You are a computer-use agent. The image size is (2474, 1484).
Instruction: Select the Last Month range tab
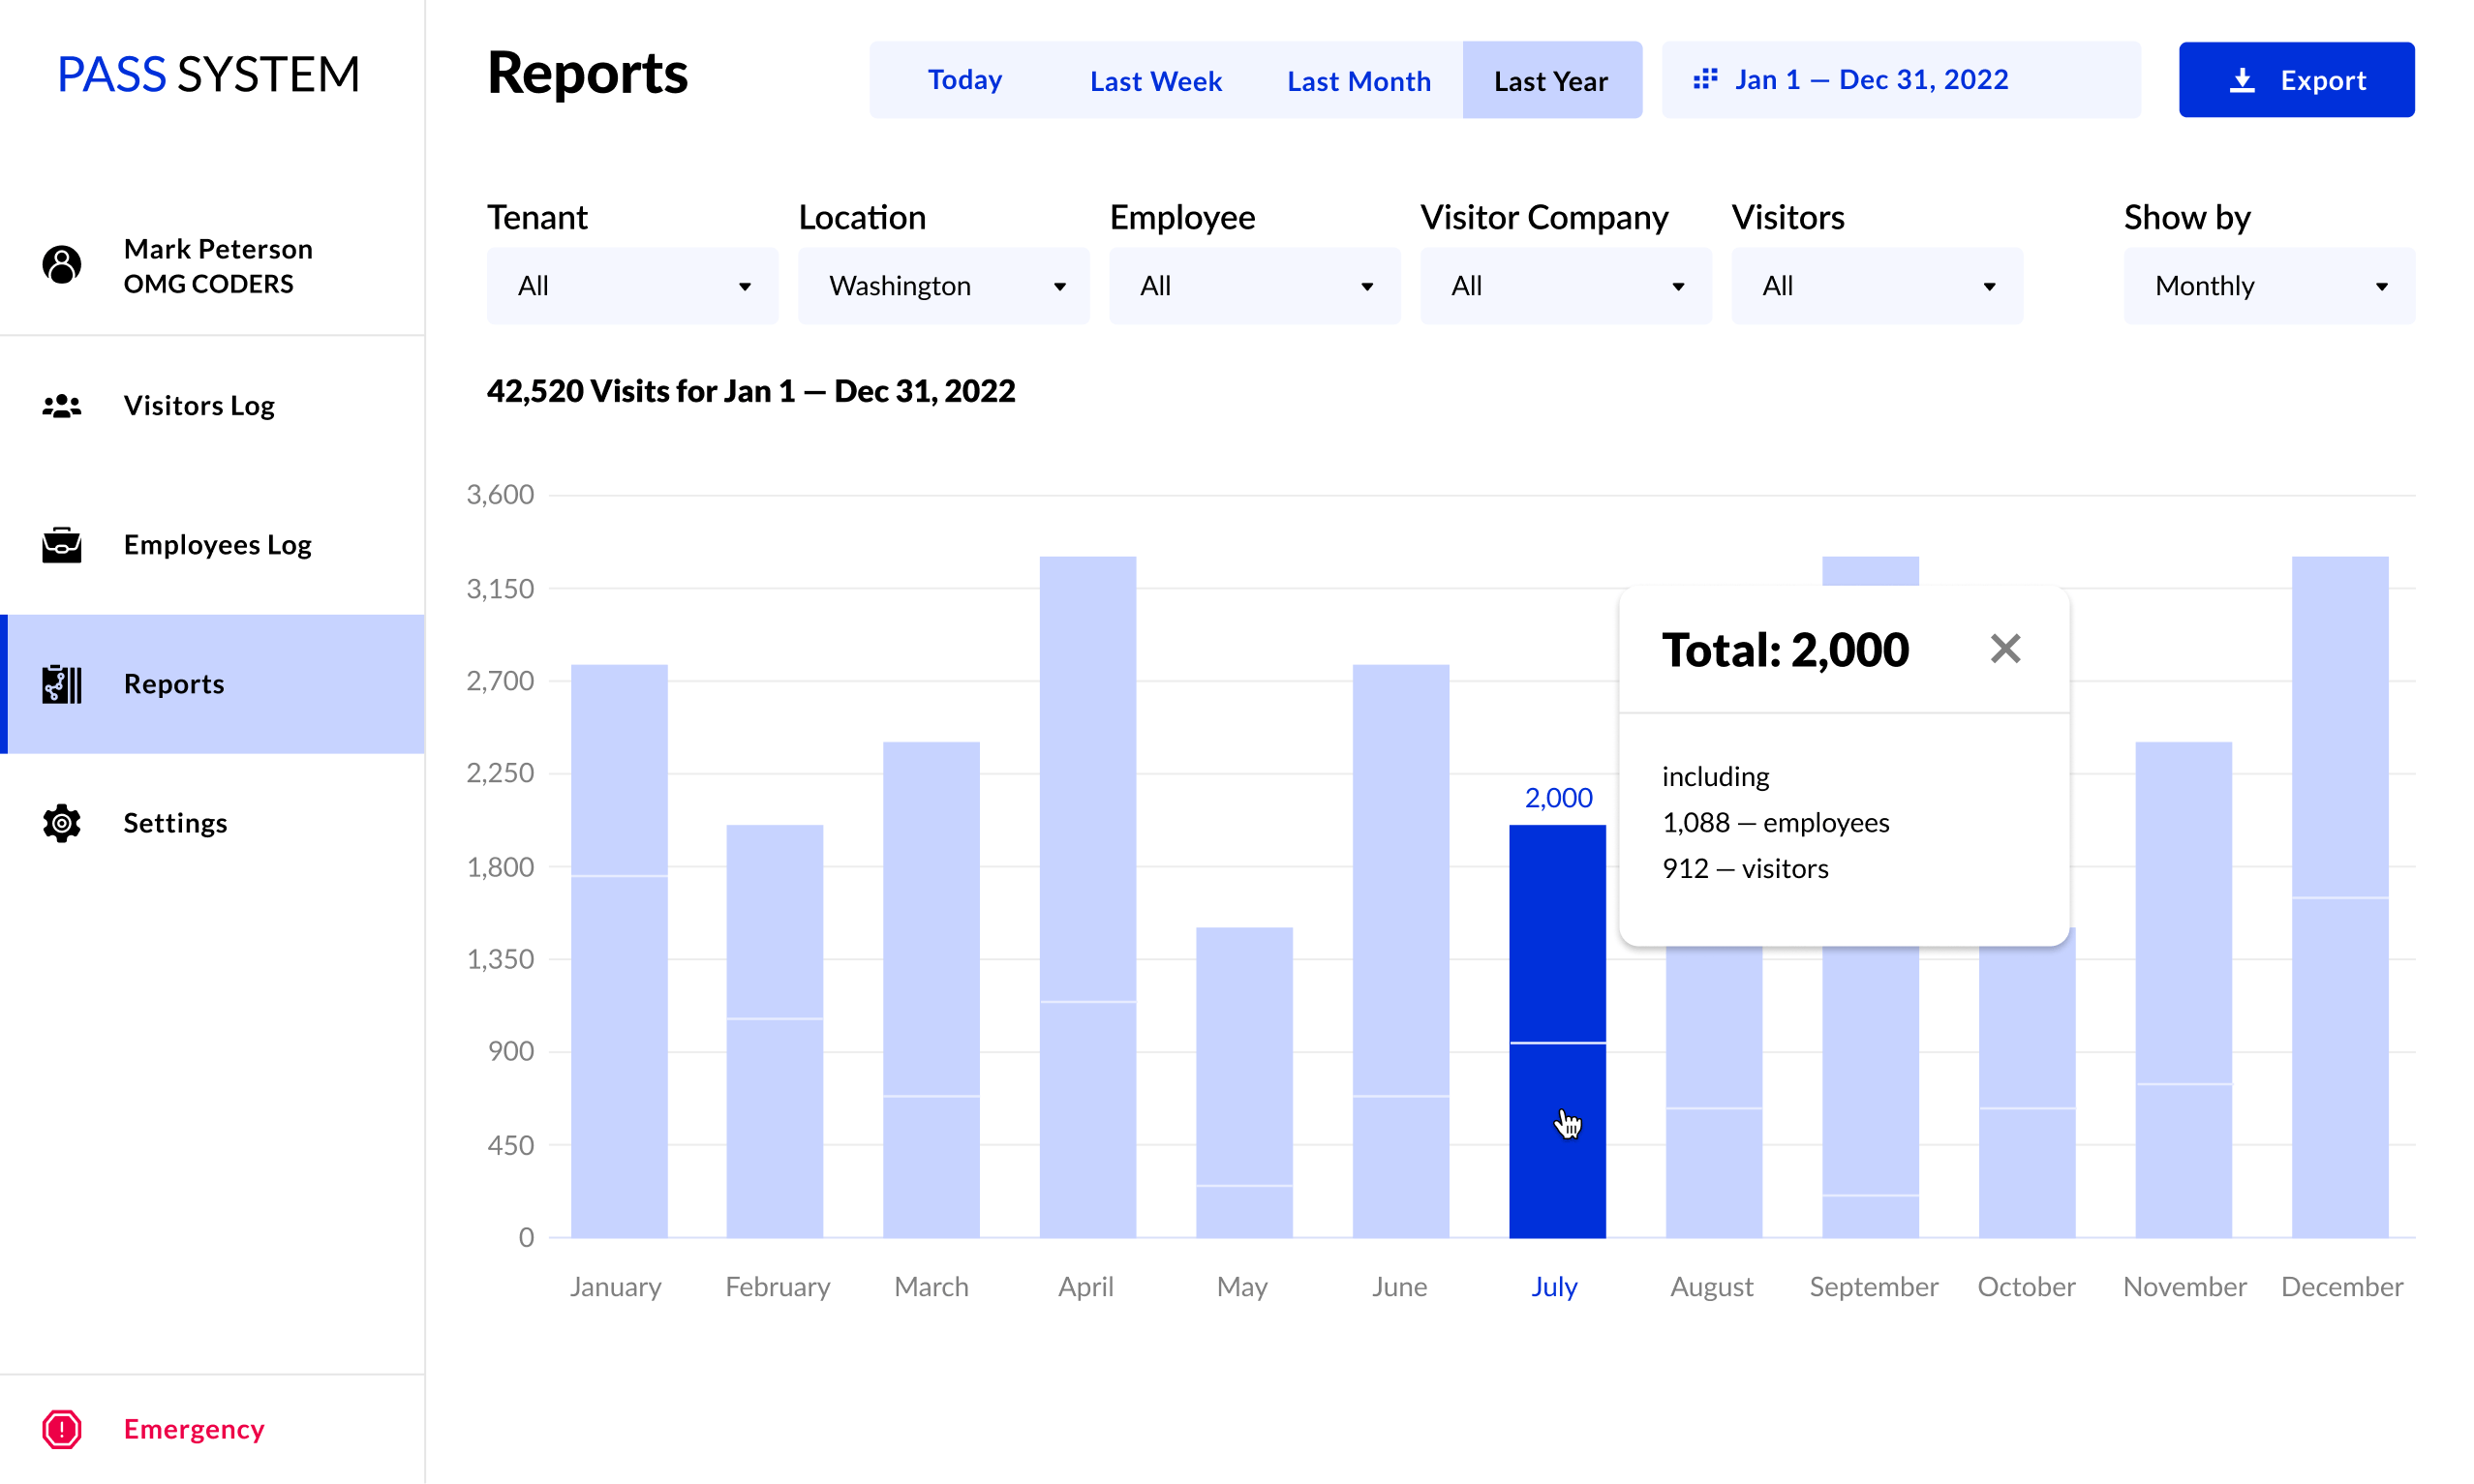[1358, 81]
